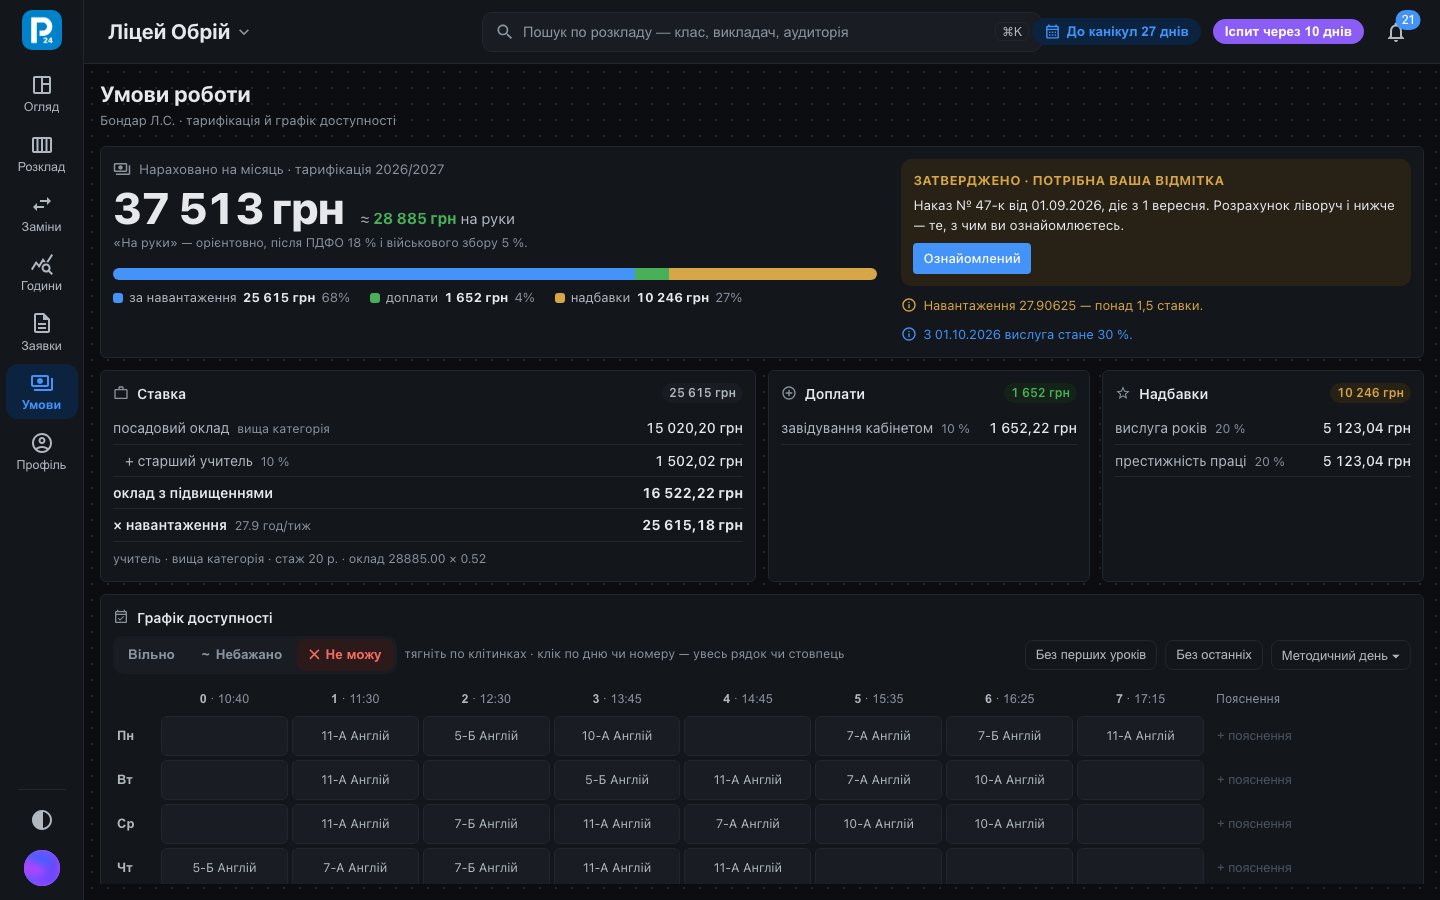The height and width of the screenshot is (900, 1440).
Task: Go to Розклад in the sidebar
Action: pyautogui.click(x=41, y=154)
